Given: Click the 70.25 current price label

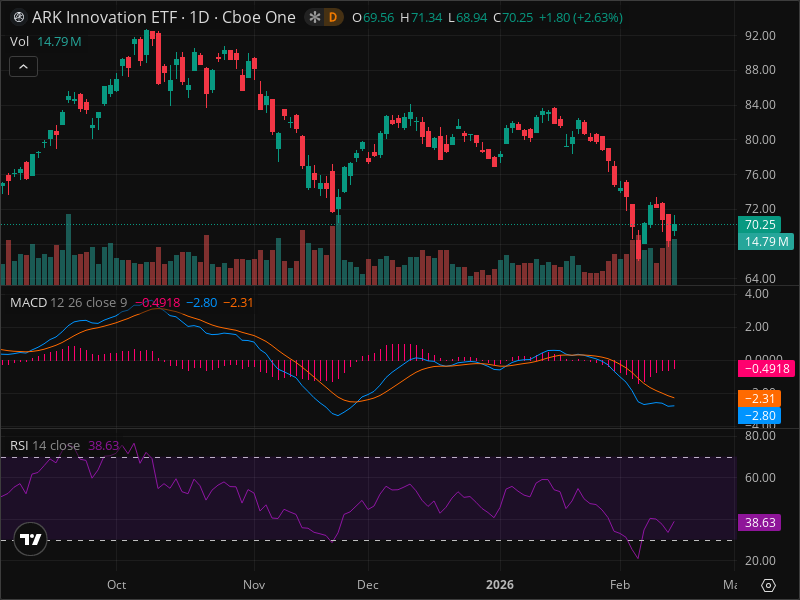Looking at the screenshot, I should pos(759,224).
